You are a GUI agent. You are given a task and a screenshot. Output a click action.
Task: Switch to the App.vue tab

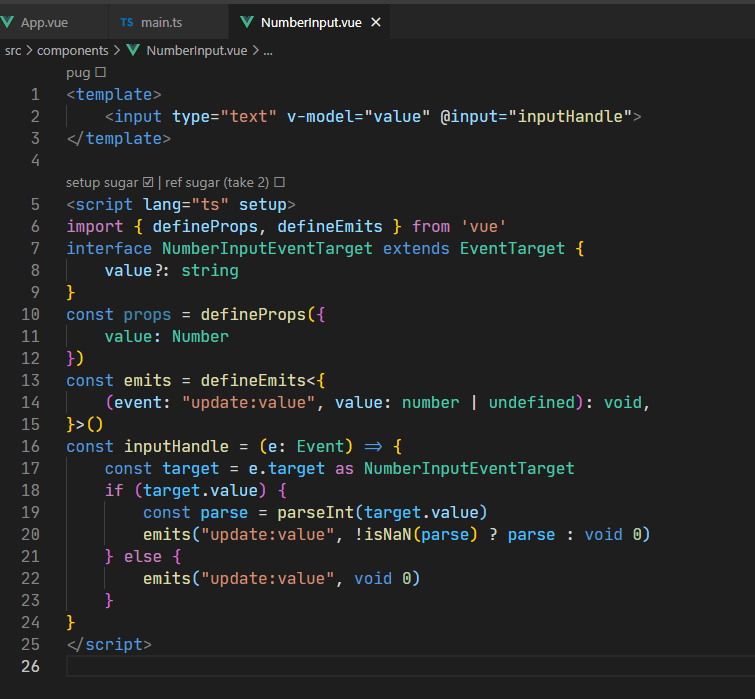click(x=44, y=23)
